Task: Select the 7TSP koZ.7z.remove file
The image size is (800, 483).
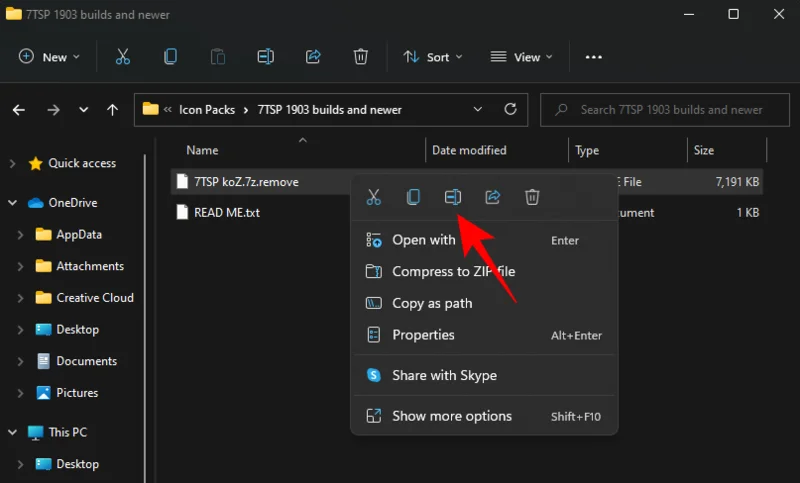Action: [x=246, y=182]
